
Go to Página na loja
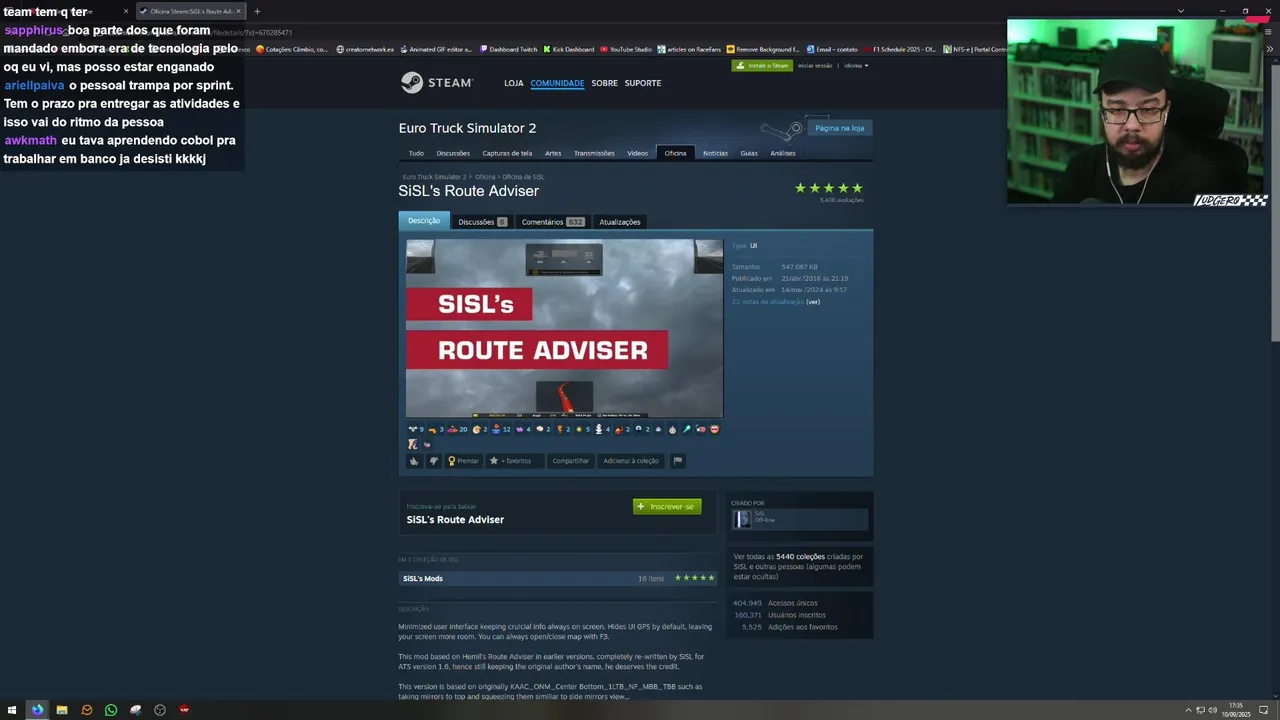(x=840, y=128)
